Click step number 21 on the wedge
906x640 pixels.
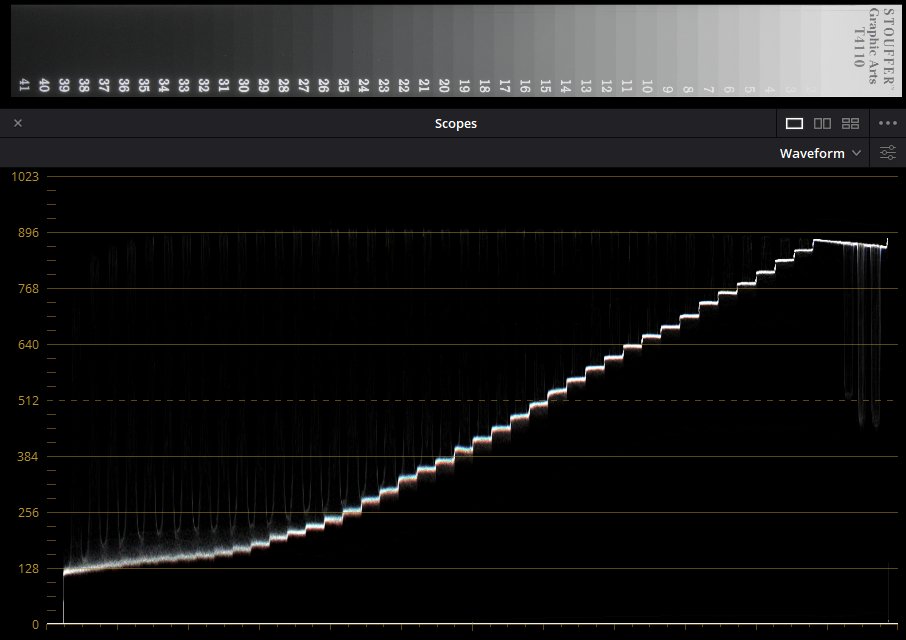tap(424, 85)
